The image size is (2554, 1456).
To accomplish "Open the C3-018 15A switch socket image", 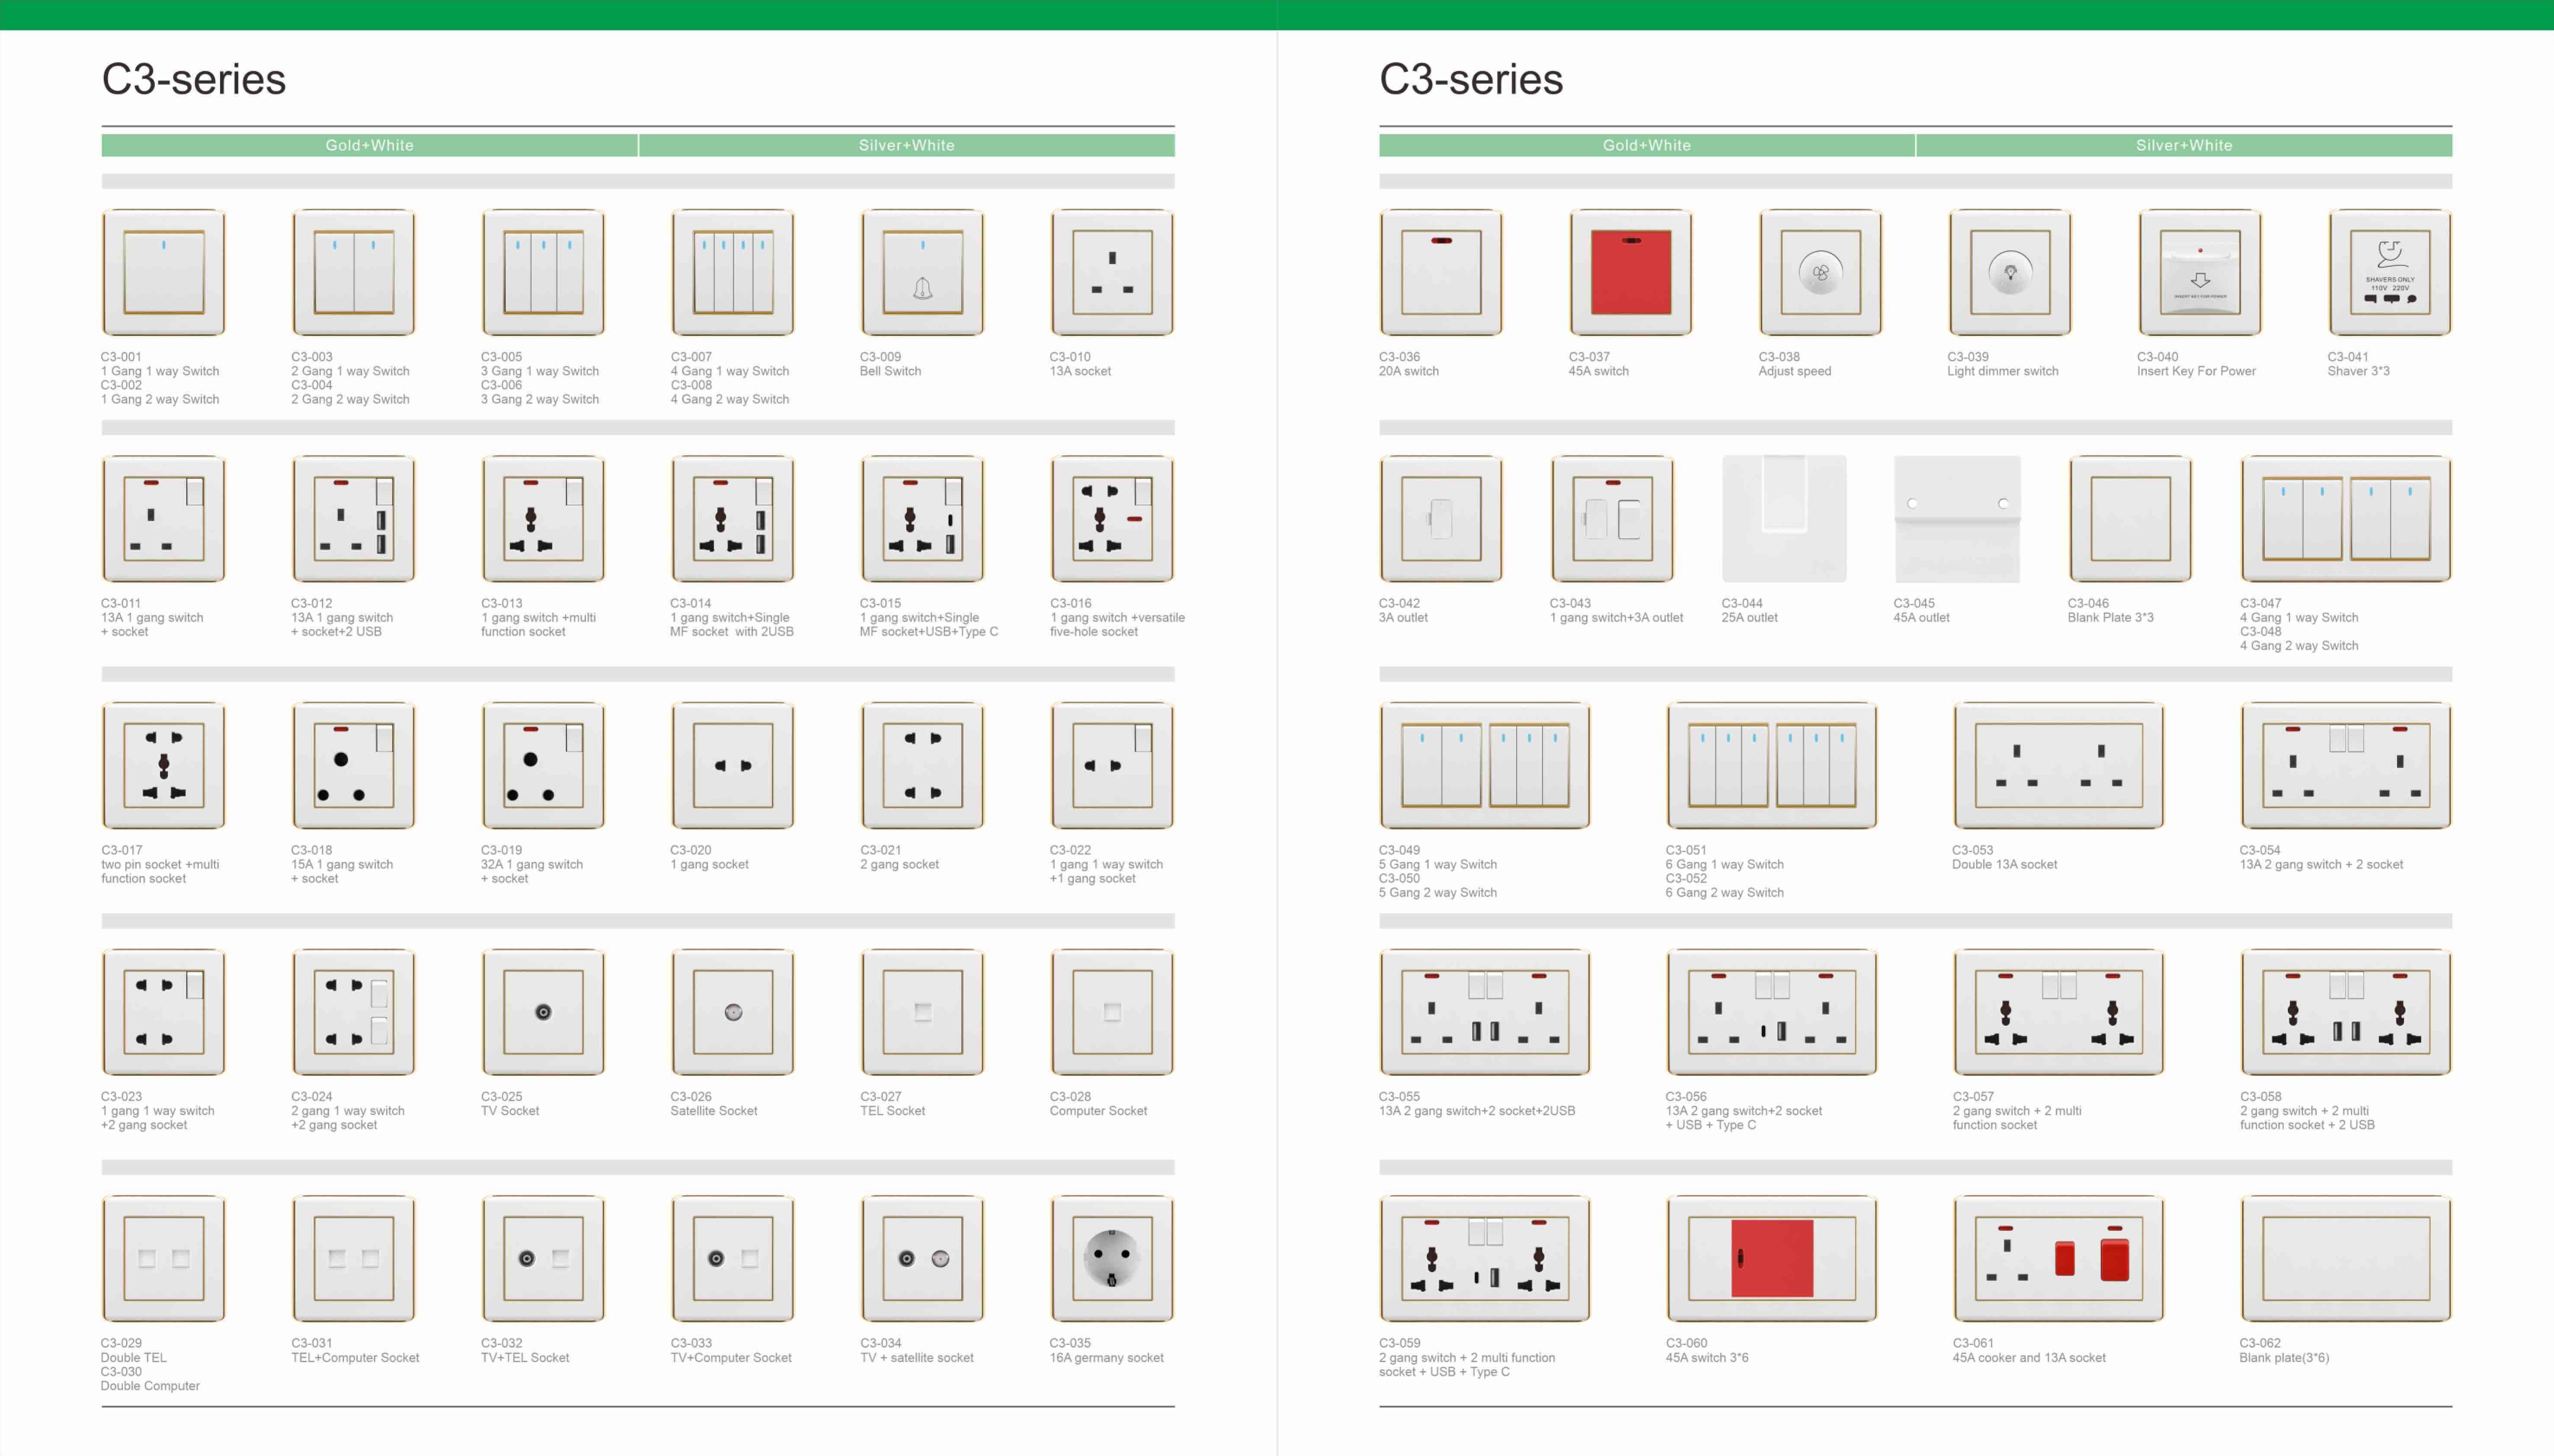I will tap(353, 766).
